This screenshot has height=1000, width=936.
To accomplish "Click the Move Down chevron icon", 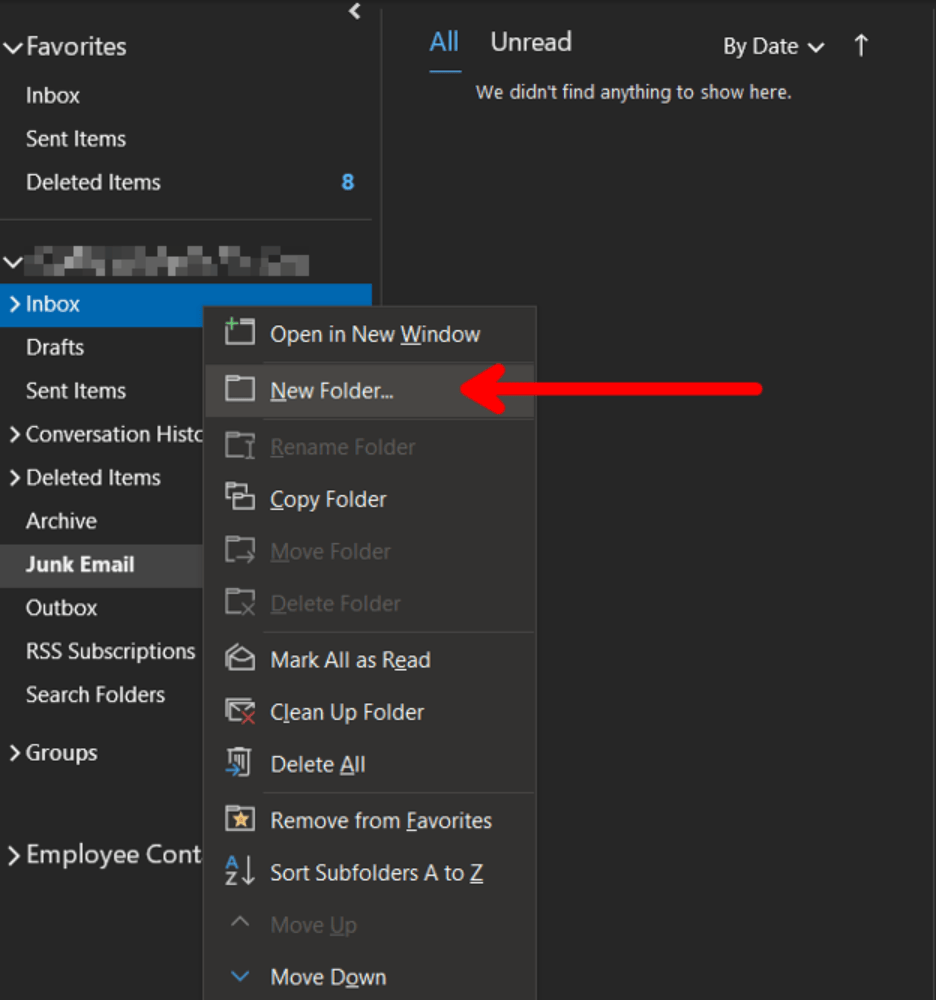I will (239, 976).
